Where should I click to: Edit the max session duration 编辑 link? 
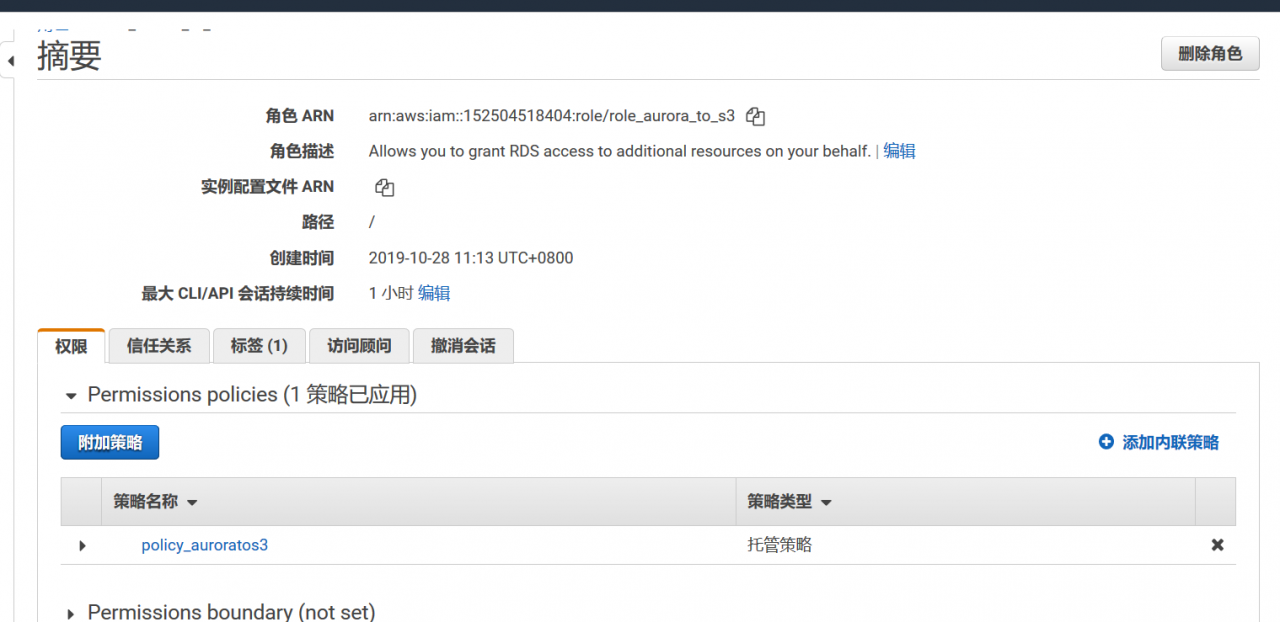pyautogui.click(x=434, y=293)
